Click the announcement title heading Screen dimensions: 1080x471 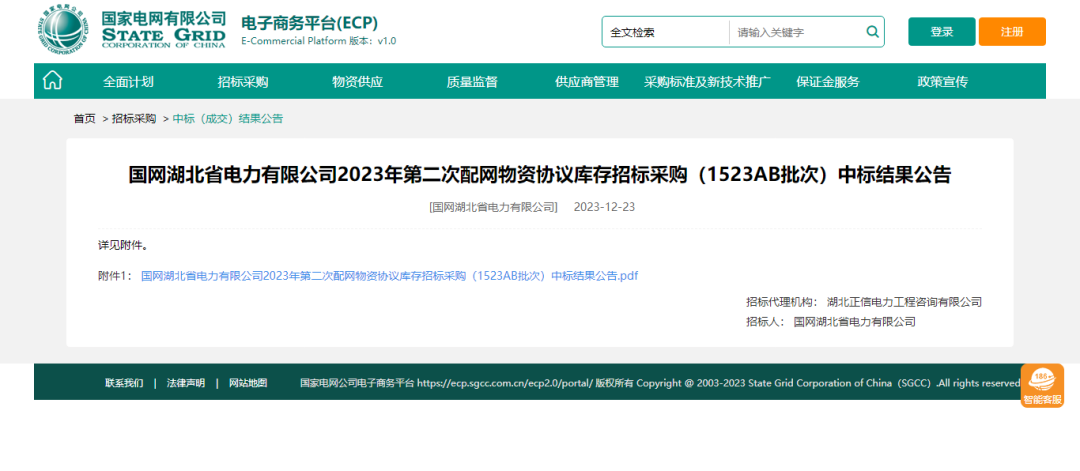[x=539, y=175]
